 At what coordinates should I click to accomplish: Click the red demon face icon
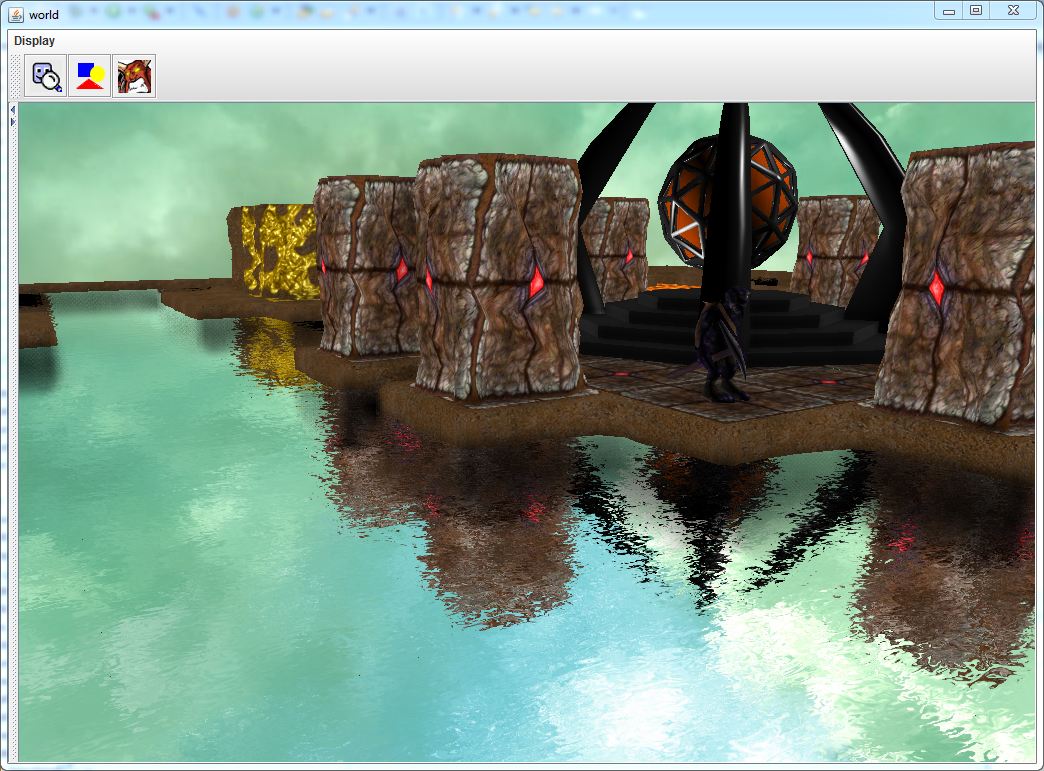134,77
